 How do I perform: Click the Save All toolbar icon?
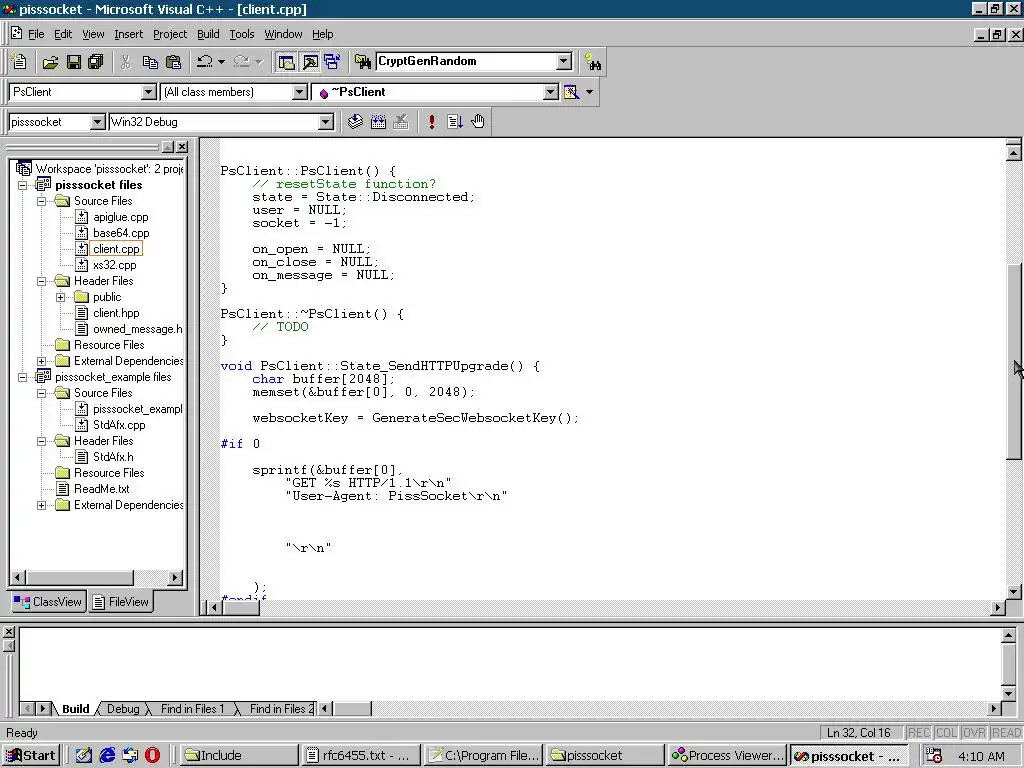[x=96, y=62]
